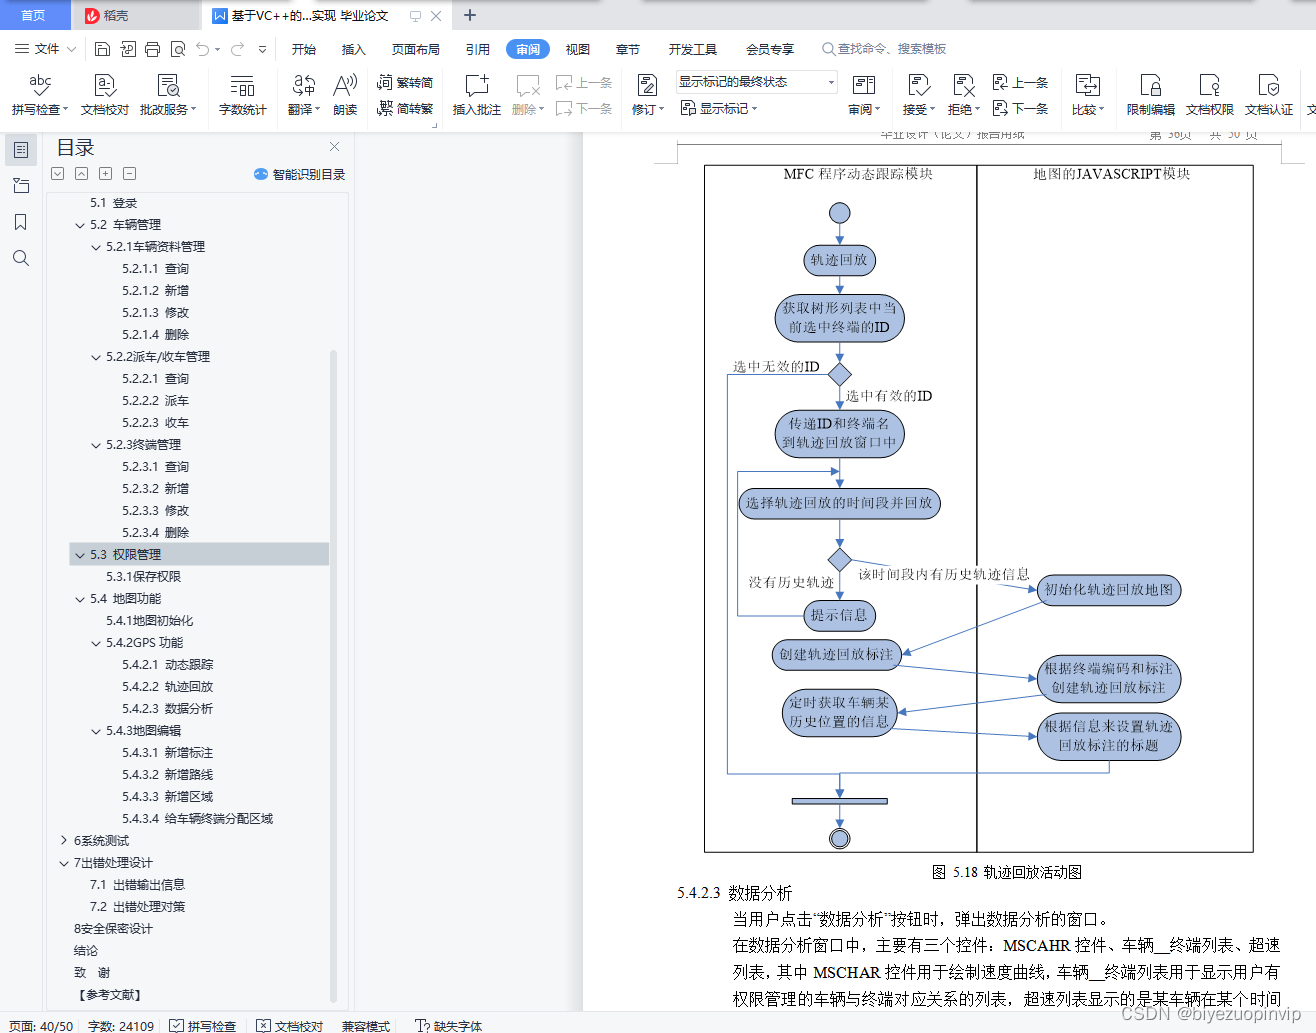Tick the select-all checkbox in 目录 panel
The image size is (1316, 1033).
pos(57,173)
